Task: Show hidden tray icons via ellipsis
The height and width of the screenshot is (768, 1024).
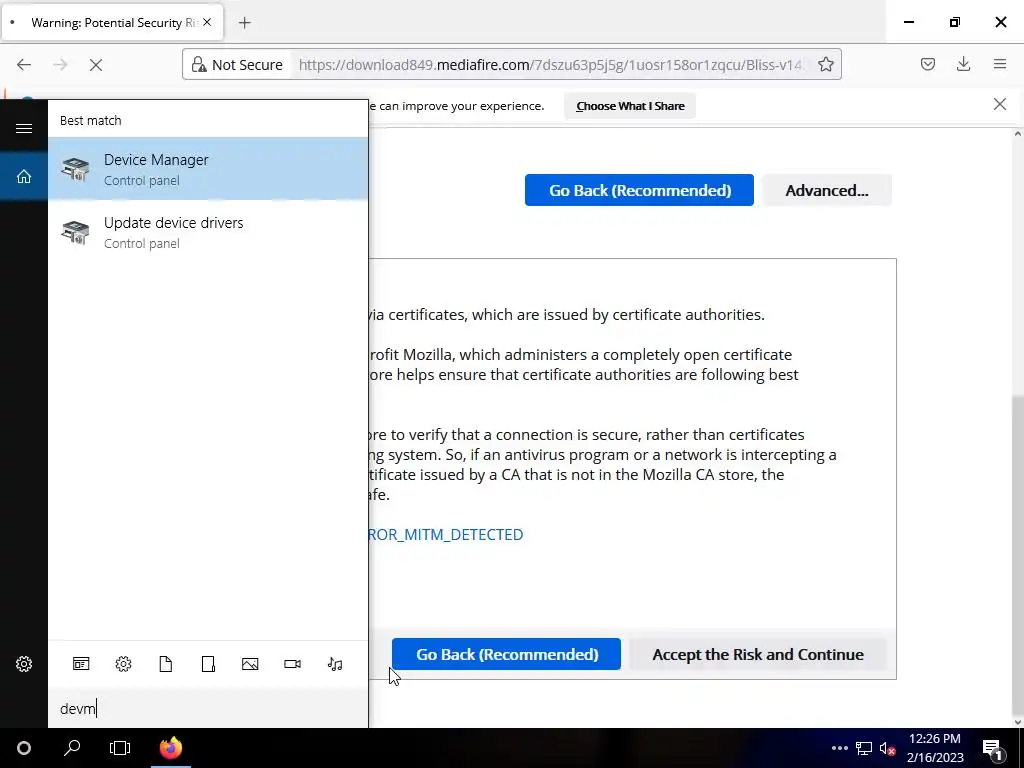Action: pyautogui.click(x=840, y=748)
